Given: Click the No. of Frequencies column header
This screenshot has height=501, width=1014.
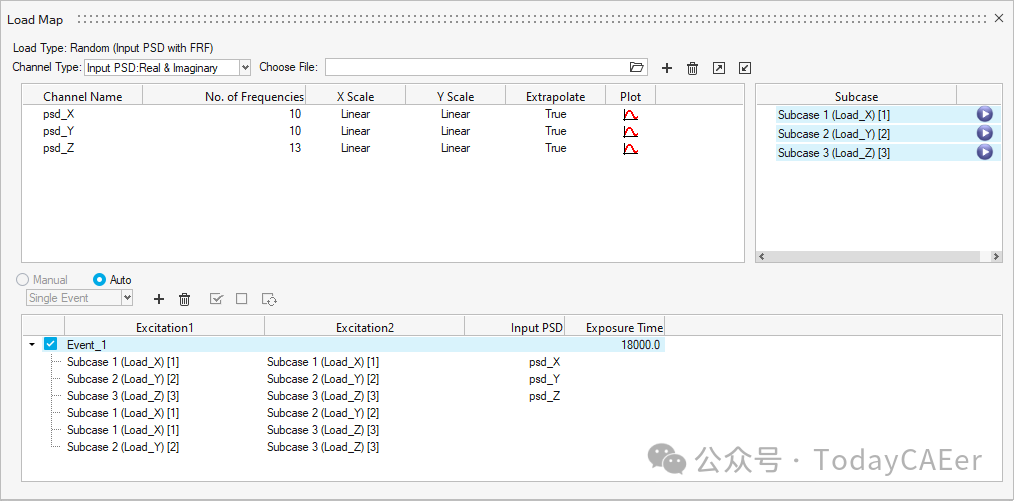Looking at the screenshot, I should [224, 96].
